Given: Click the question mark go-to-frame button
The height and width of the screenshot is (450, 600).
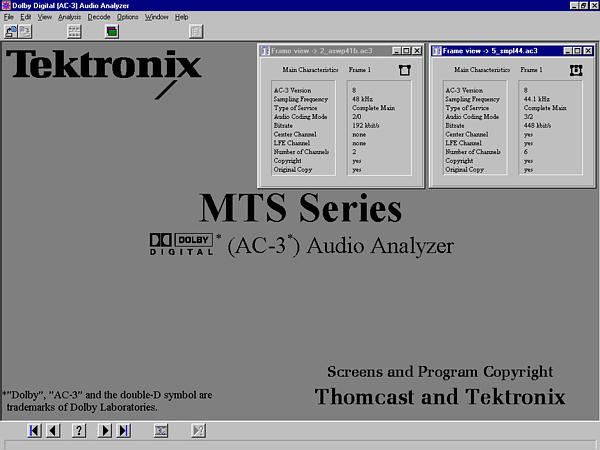Looking at the screenshot, I should point(79,431).
